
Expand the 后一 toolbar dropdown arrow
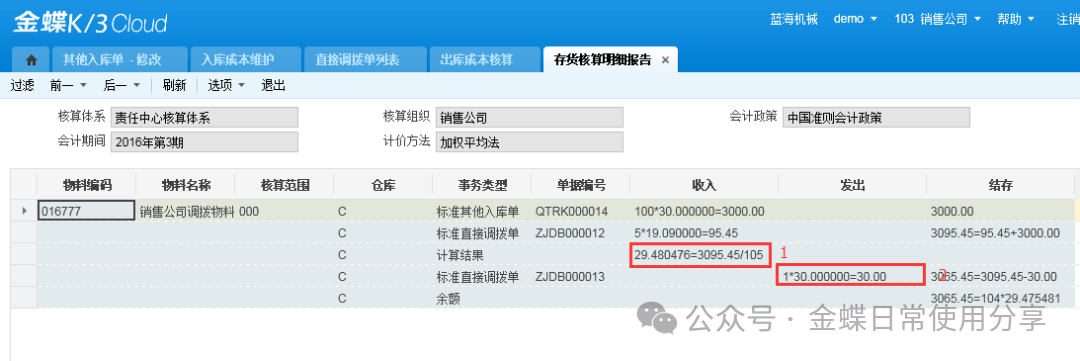tap(136, 85)
